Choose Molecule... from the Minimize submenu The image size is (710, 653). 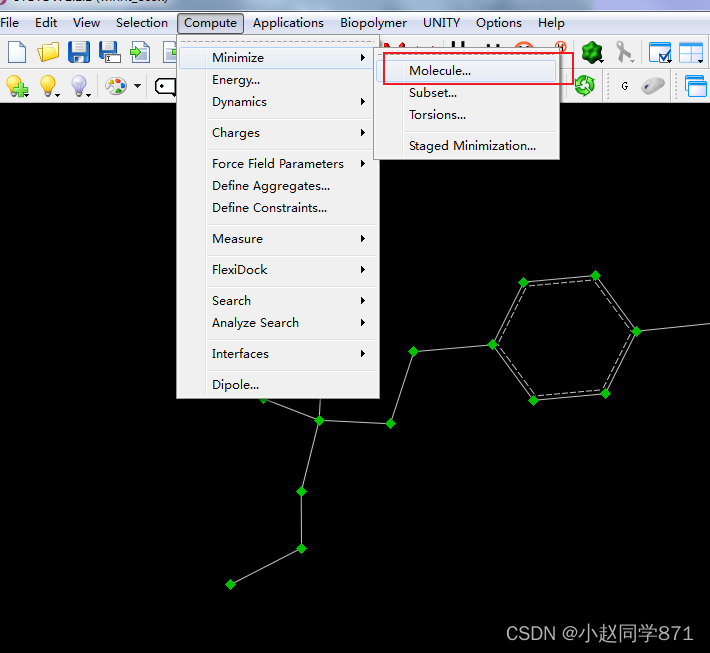pyautogui.click(x=466, y=71)
